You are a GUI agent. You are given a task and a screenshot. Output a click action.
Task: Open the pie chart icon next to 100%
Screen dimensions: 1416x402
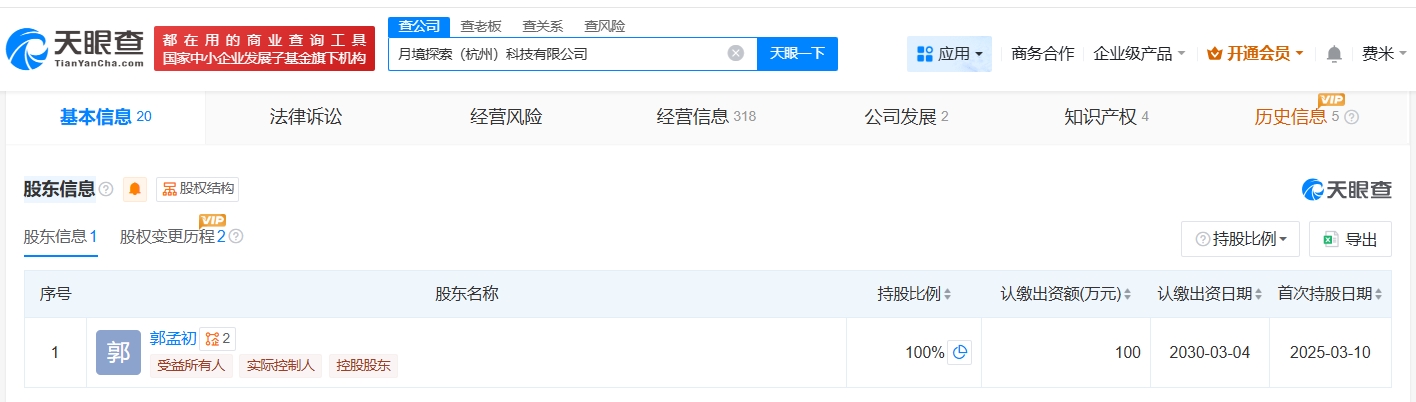pos(959,352)
